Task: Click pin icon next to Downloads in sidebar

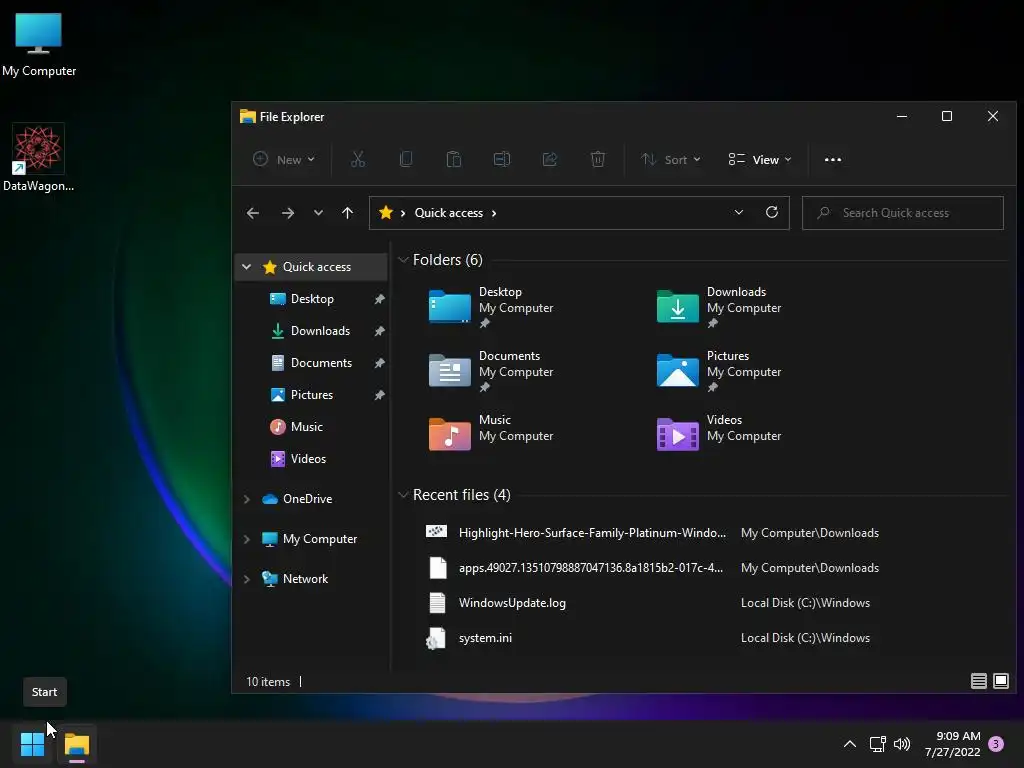Action: (x=379, y=331)
